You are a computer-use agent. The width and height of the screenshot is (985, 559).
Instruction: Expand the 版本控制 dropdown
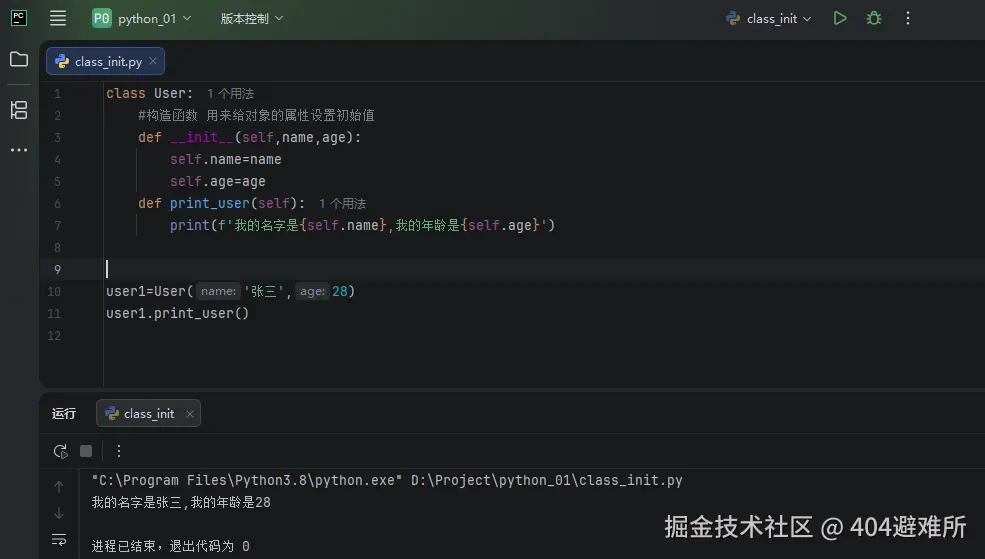pyautogui.click(x=252, y=18)
